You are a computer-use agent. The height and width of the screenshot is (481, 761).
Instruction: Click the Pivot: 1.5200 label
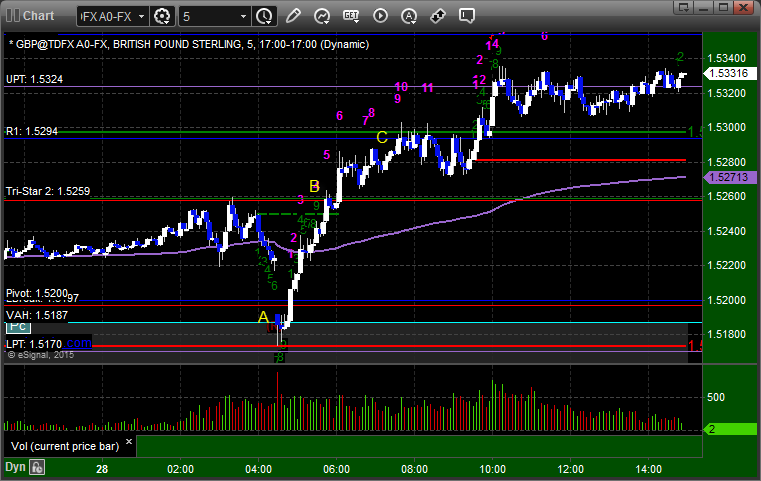pyautogui.click(x=37, y=293)
